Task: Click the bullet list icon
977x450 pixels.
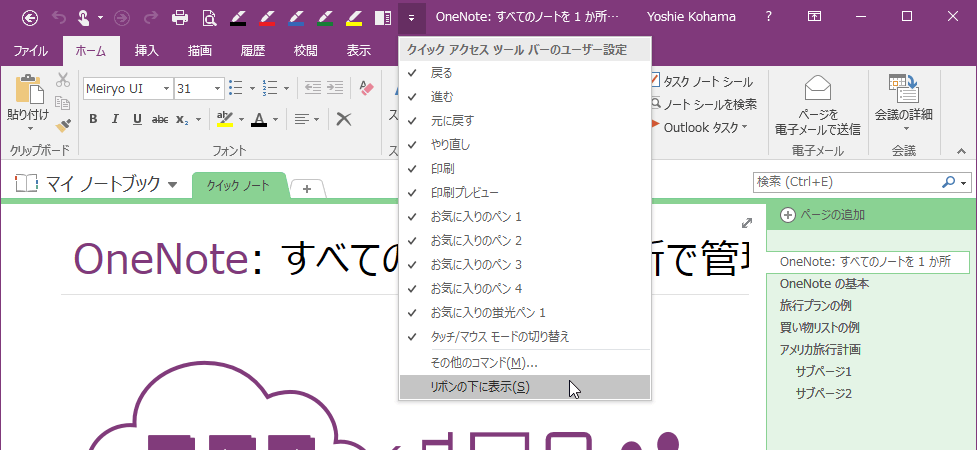Action: point(236,89)
